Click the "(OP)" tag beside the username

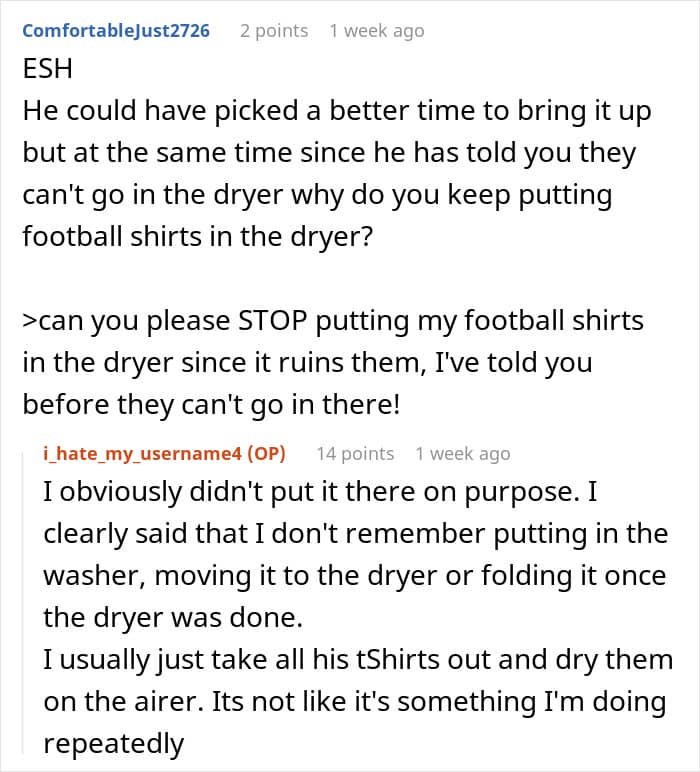pyautogui.click(x=264, y=453)
